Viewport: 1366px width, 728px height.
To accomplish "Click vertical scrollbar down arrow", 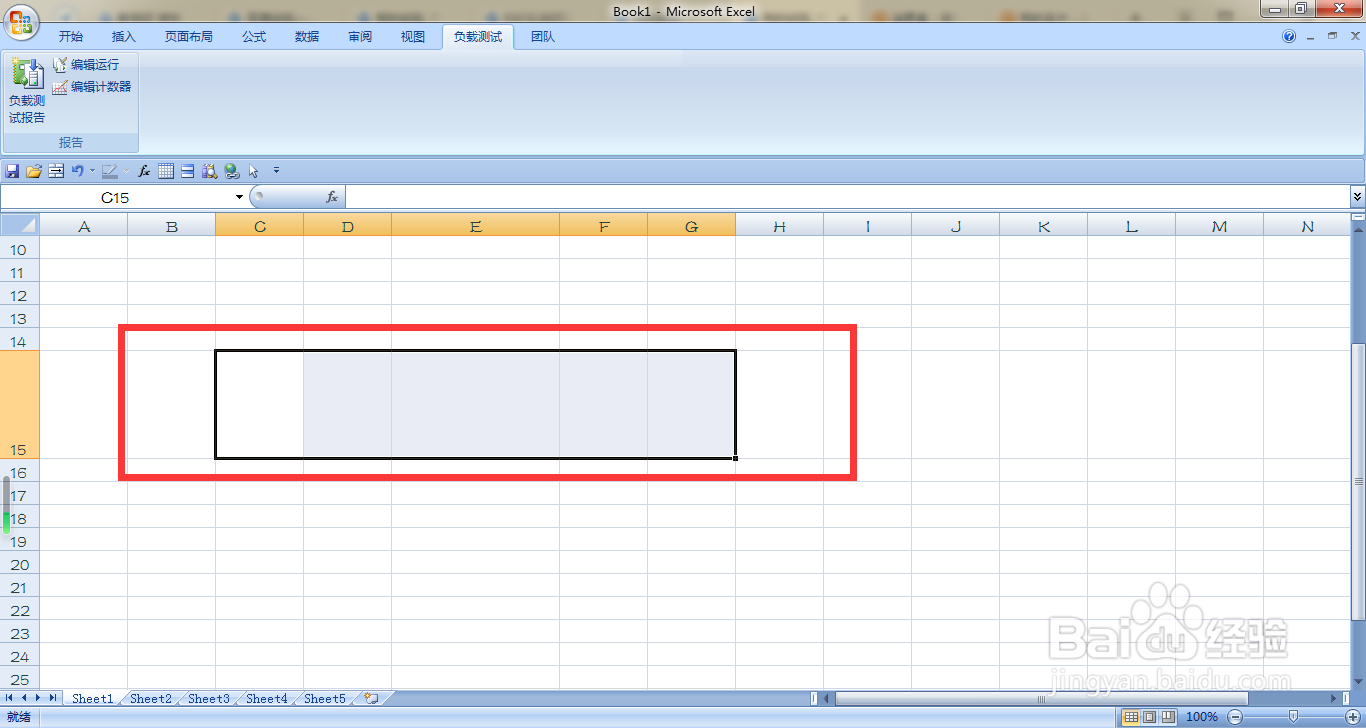I will 1357,681.
